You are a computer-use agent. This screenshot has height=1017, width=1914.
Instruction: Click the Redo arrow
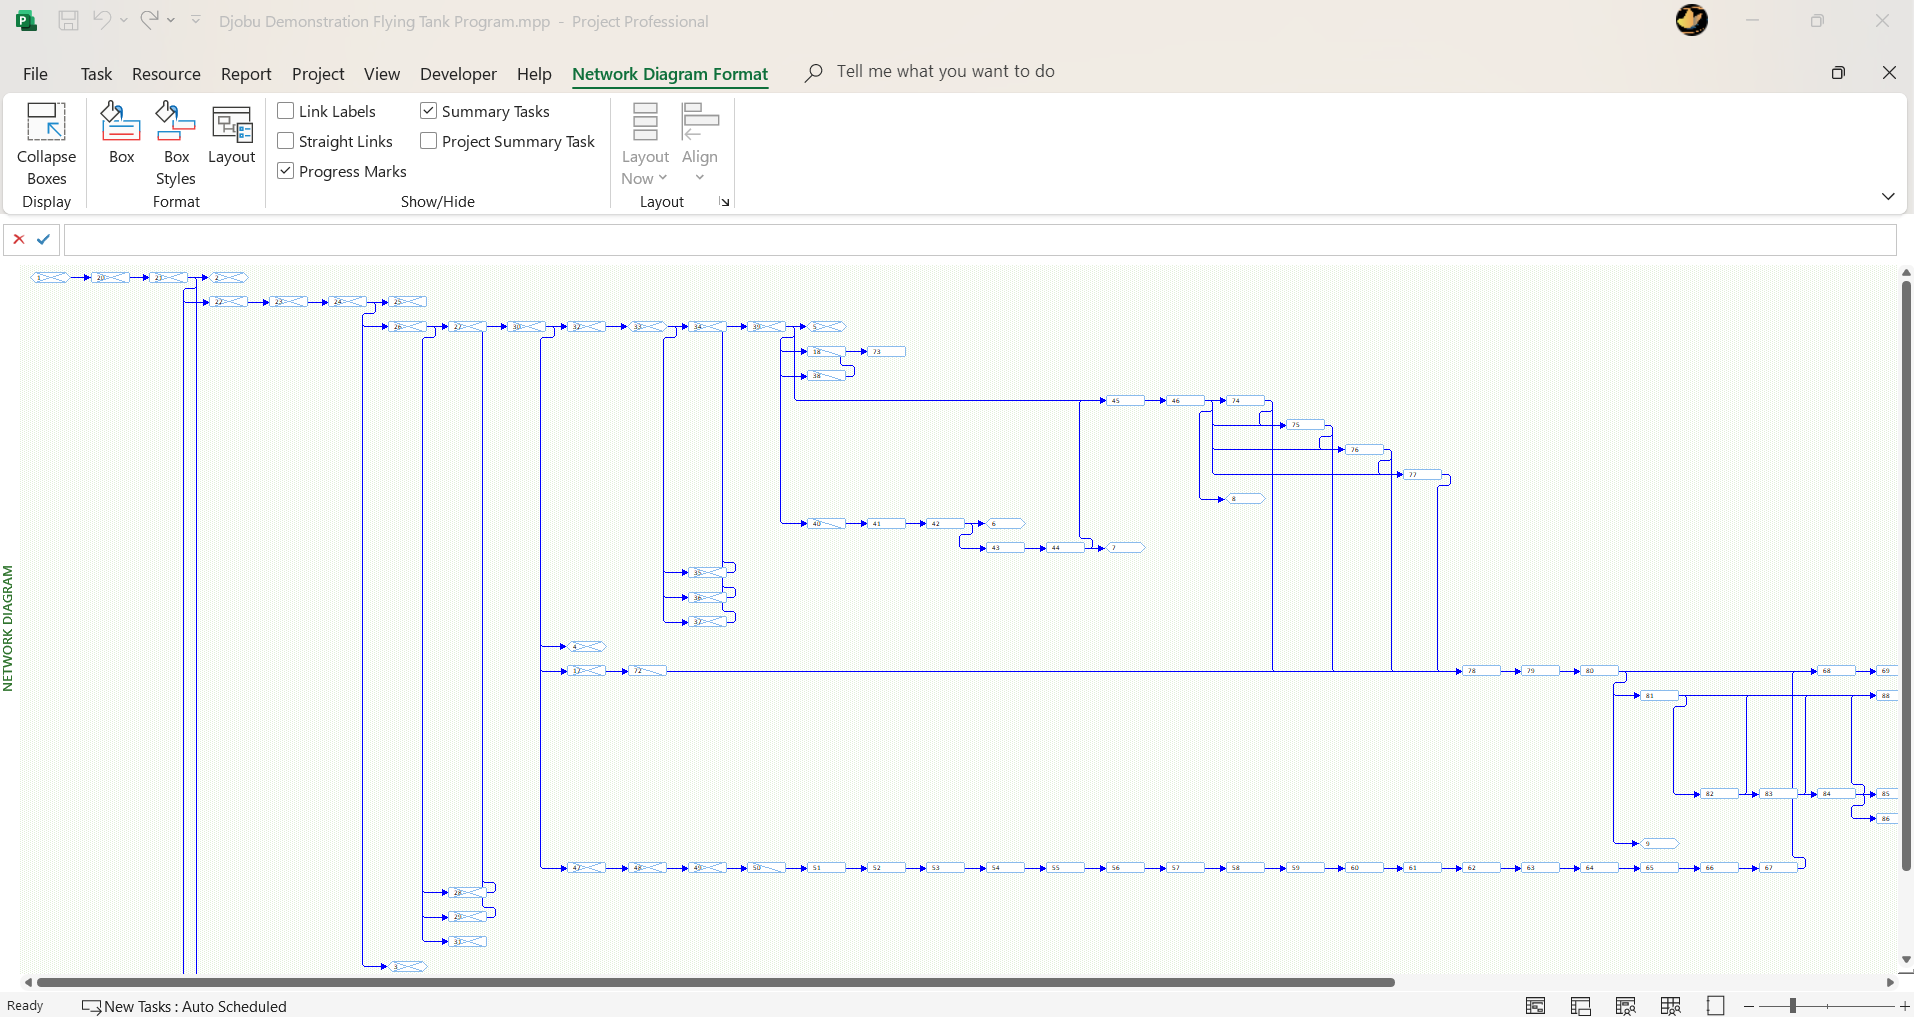pos(149,20)
